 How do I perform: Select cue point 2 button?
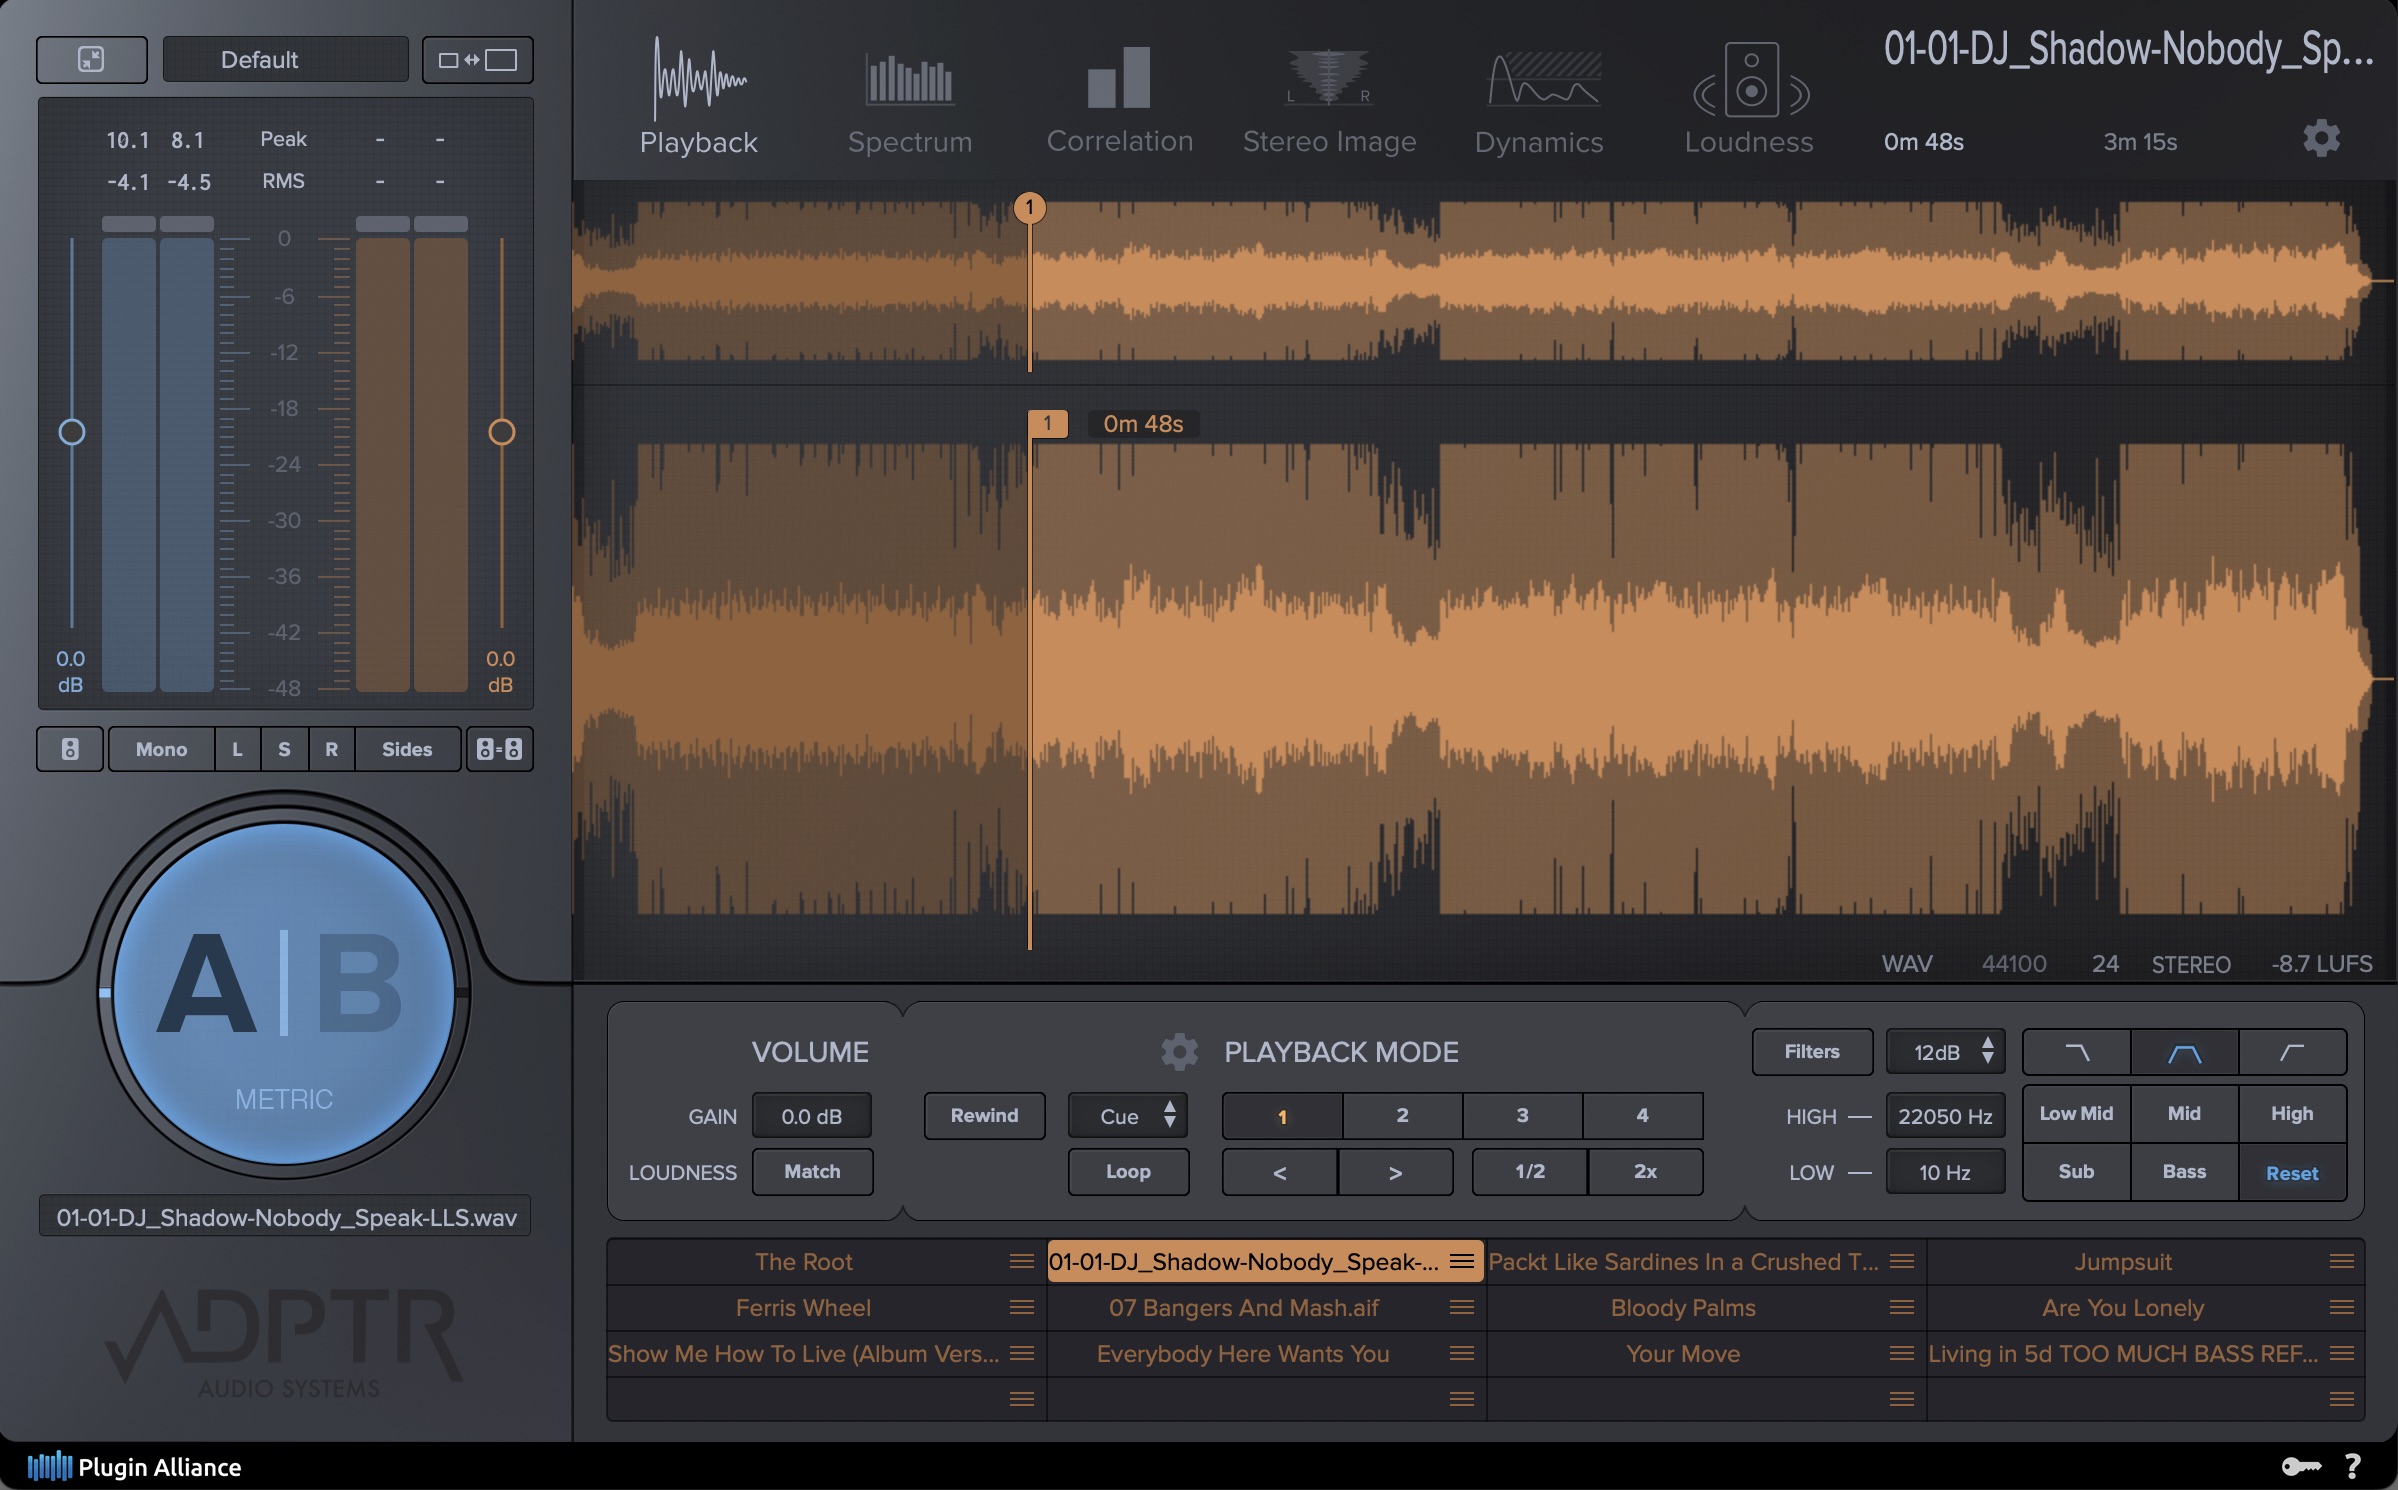pyautogui.click(x=1402, y=1116)
